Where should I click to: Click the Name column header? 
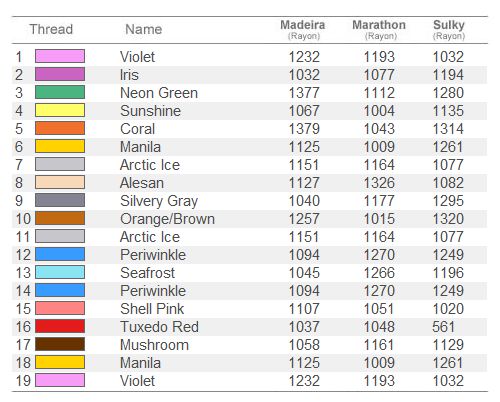(144, 29)
